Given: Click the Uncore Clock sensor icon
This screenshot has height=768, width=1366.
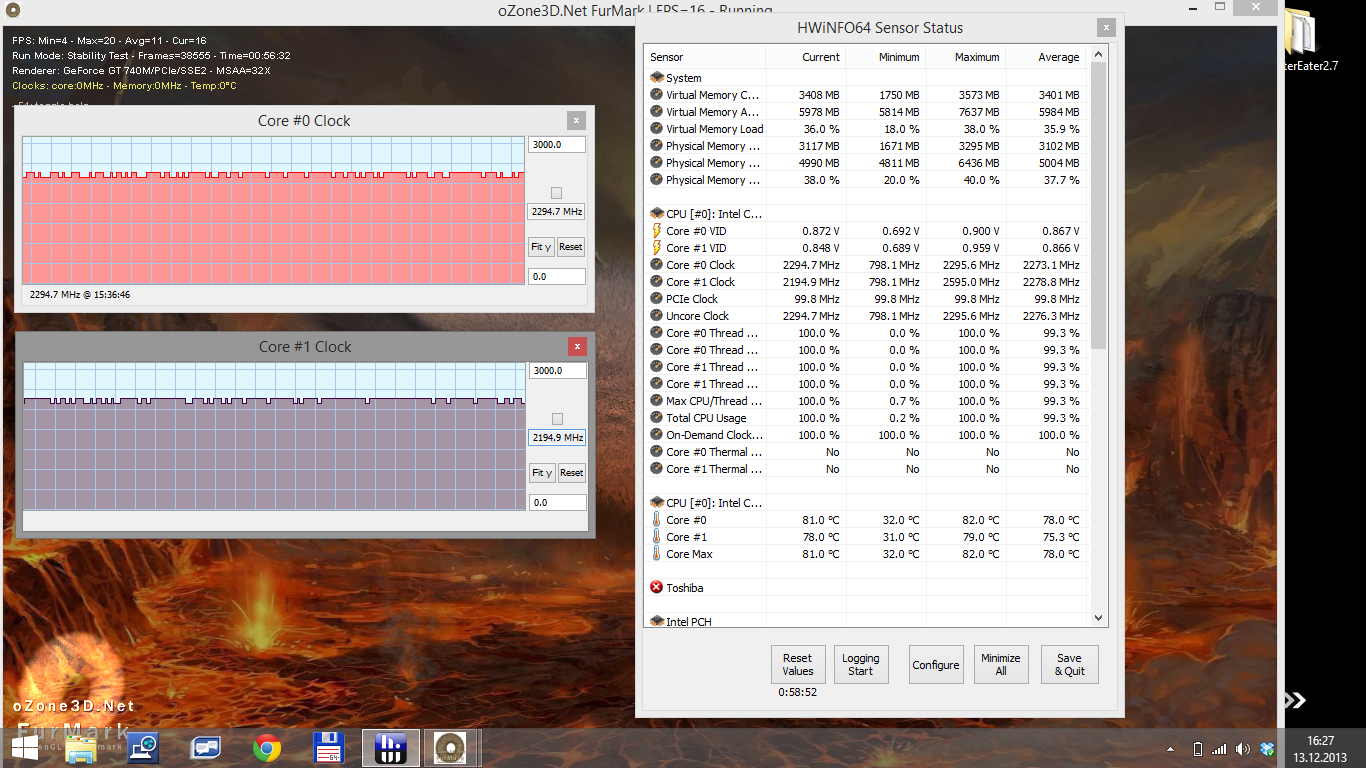Looking at the screenshot, I should (x=657, y=316).
